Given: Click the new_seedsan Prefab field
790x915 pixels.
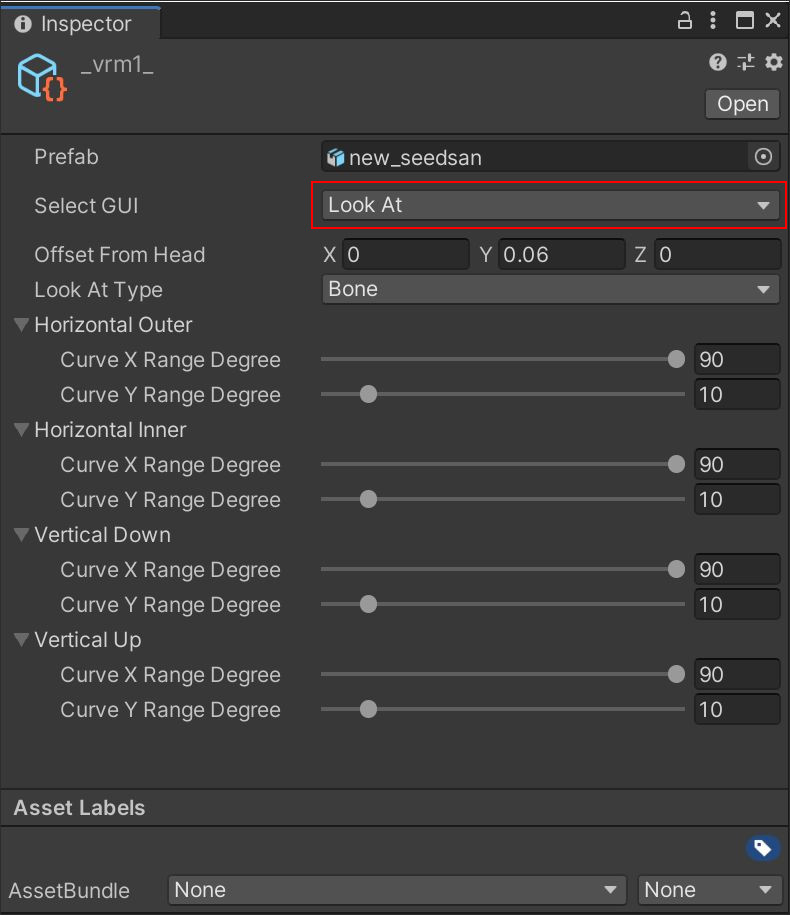Looking at the screenshot, I should (535, 157).
